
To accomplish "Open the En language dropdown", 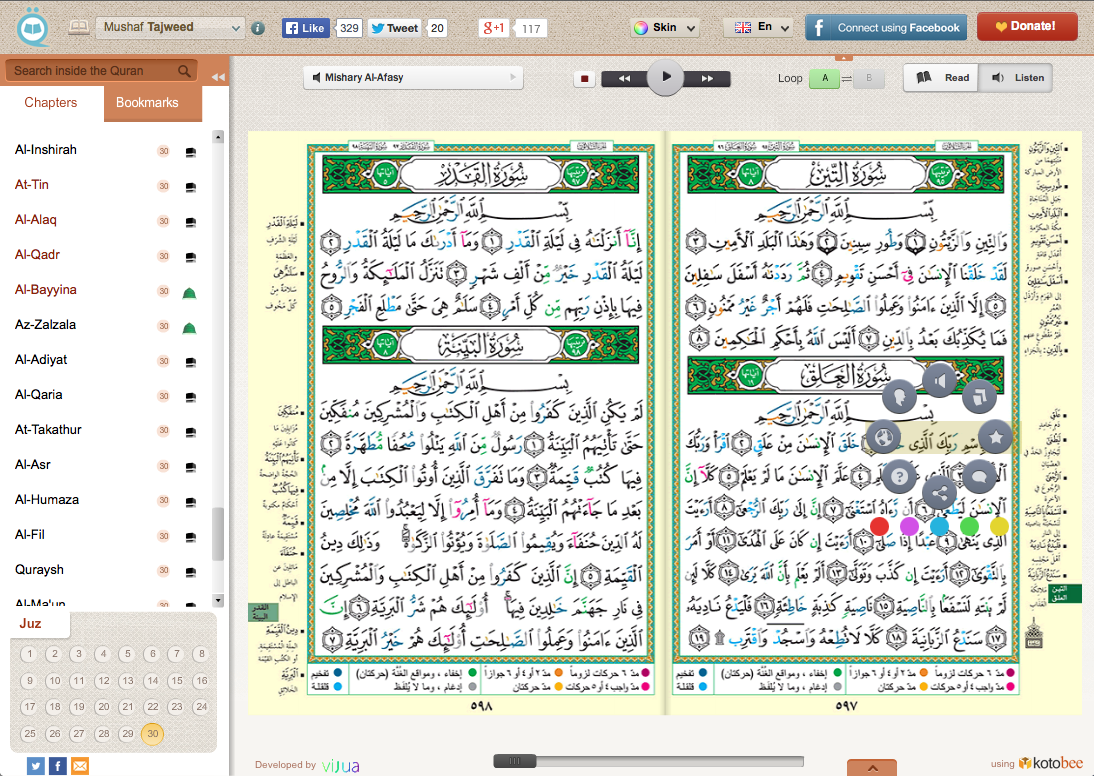I will tap(757, 27).
